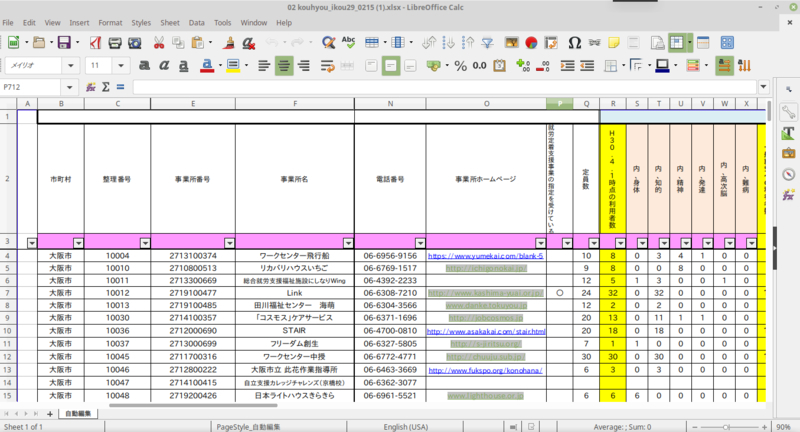Click the horizontal scrollbar thumb
This screenshot has height=432, width=800.
(x=193, y=405)
